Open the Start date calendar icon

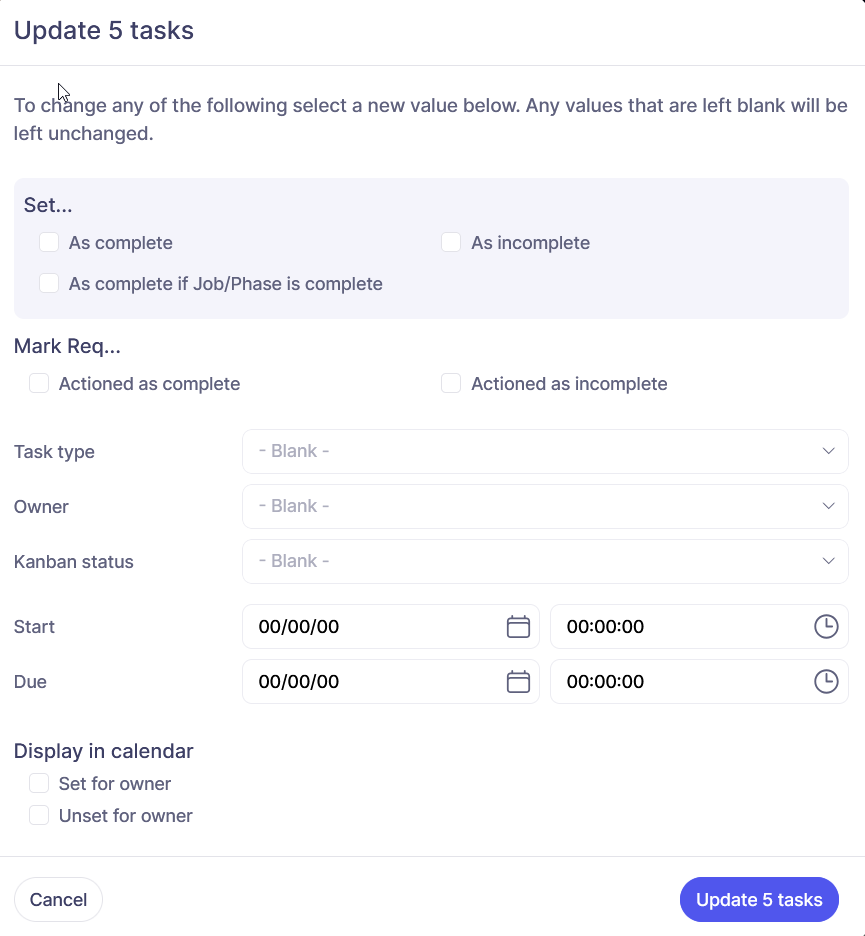coord(518,627)
